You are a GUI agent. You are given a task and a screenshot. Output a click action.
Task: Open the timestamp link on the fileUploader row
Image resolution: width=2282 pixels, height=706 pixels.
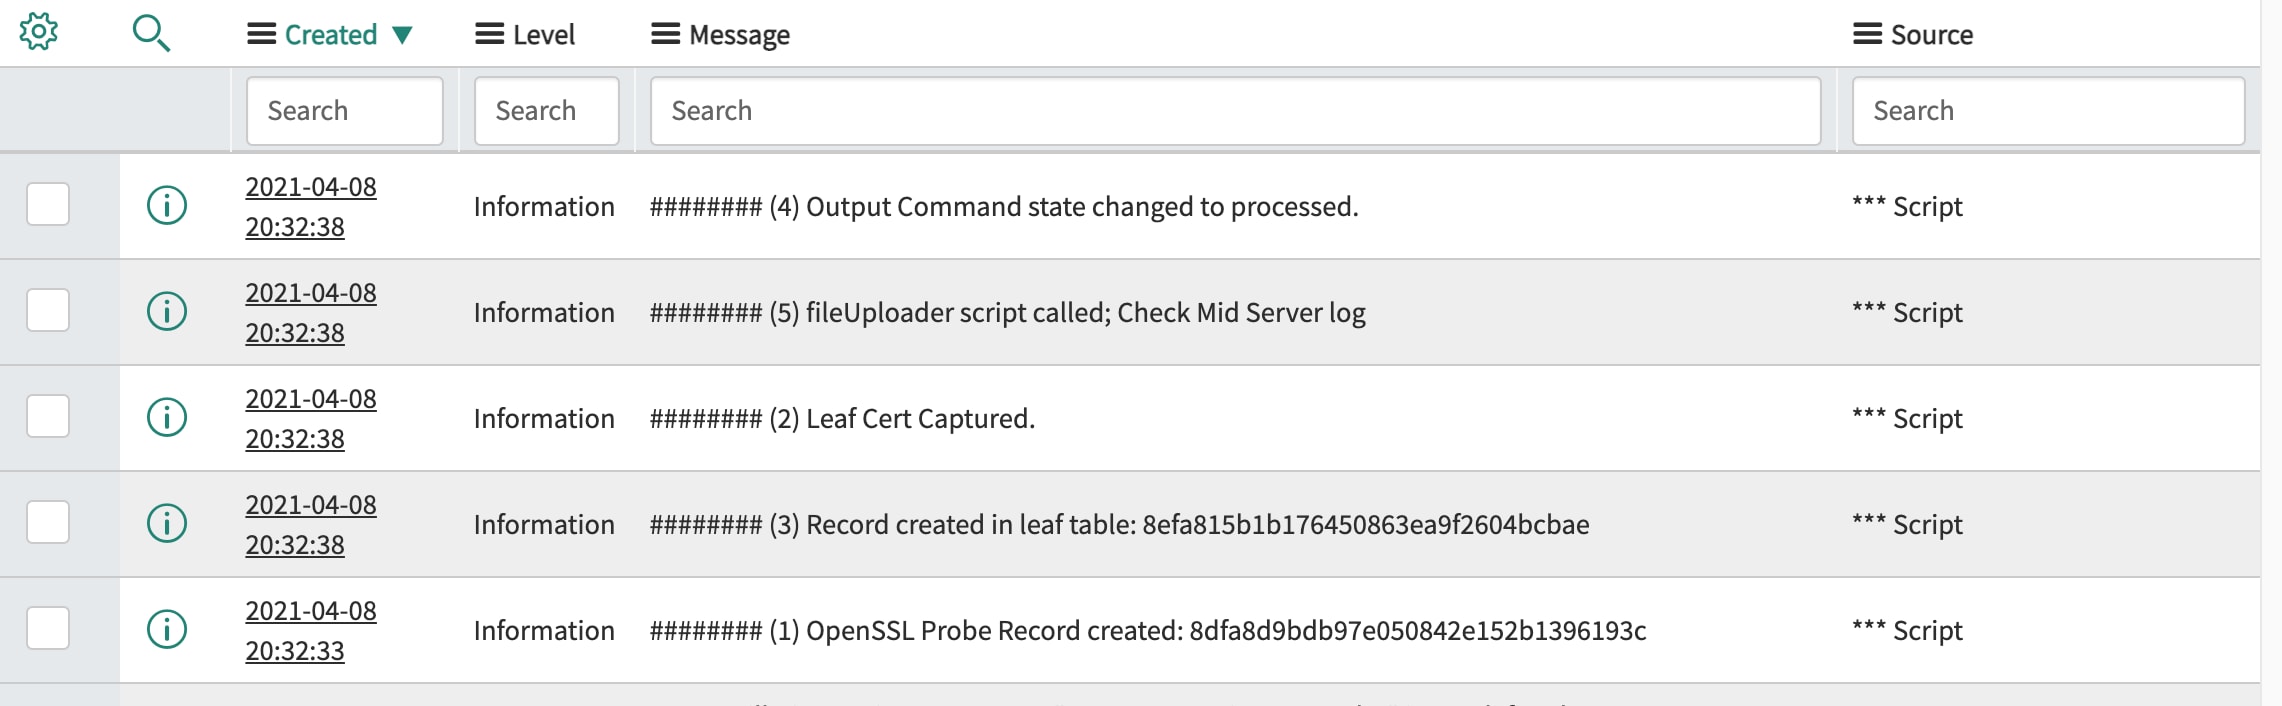tap(311, 312)
